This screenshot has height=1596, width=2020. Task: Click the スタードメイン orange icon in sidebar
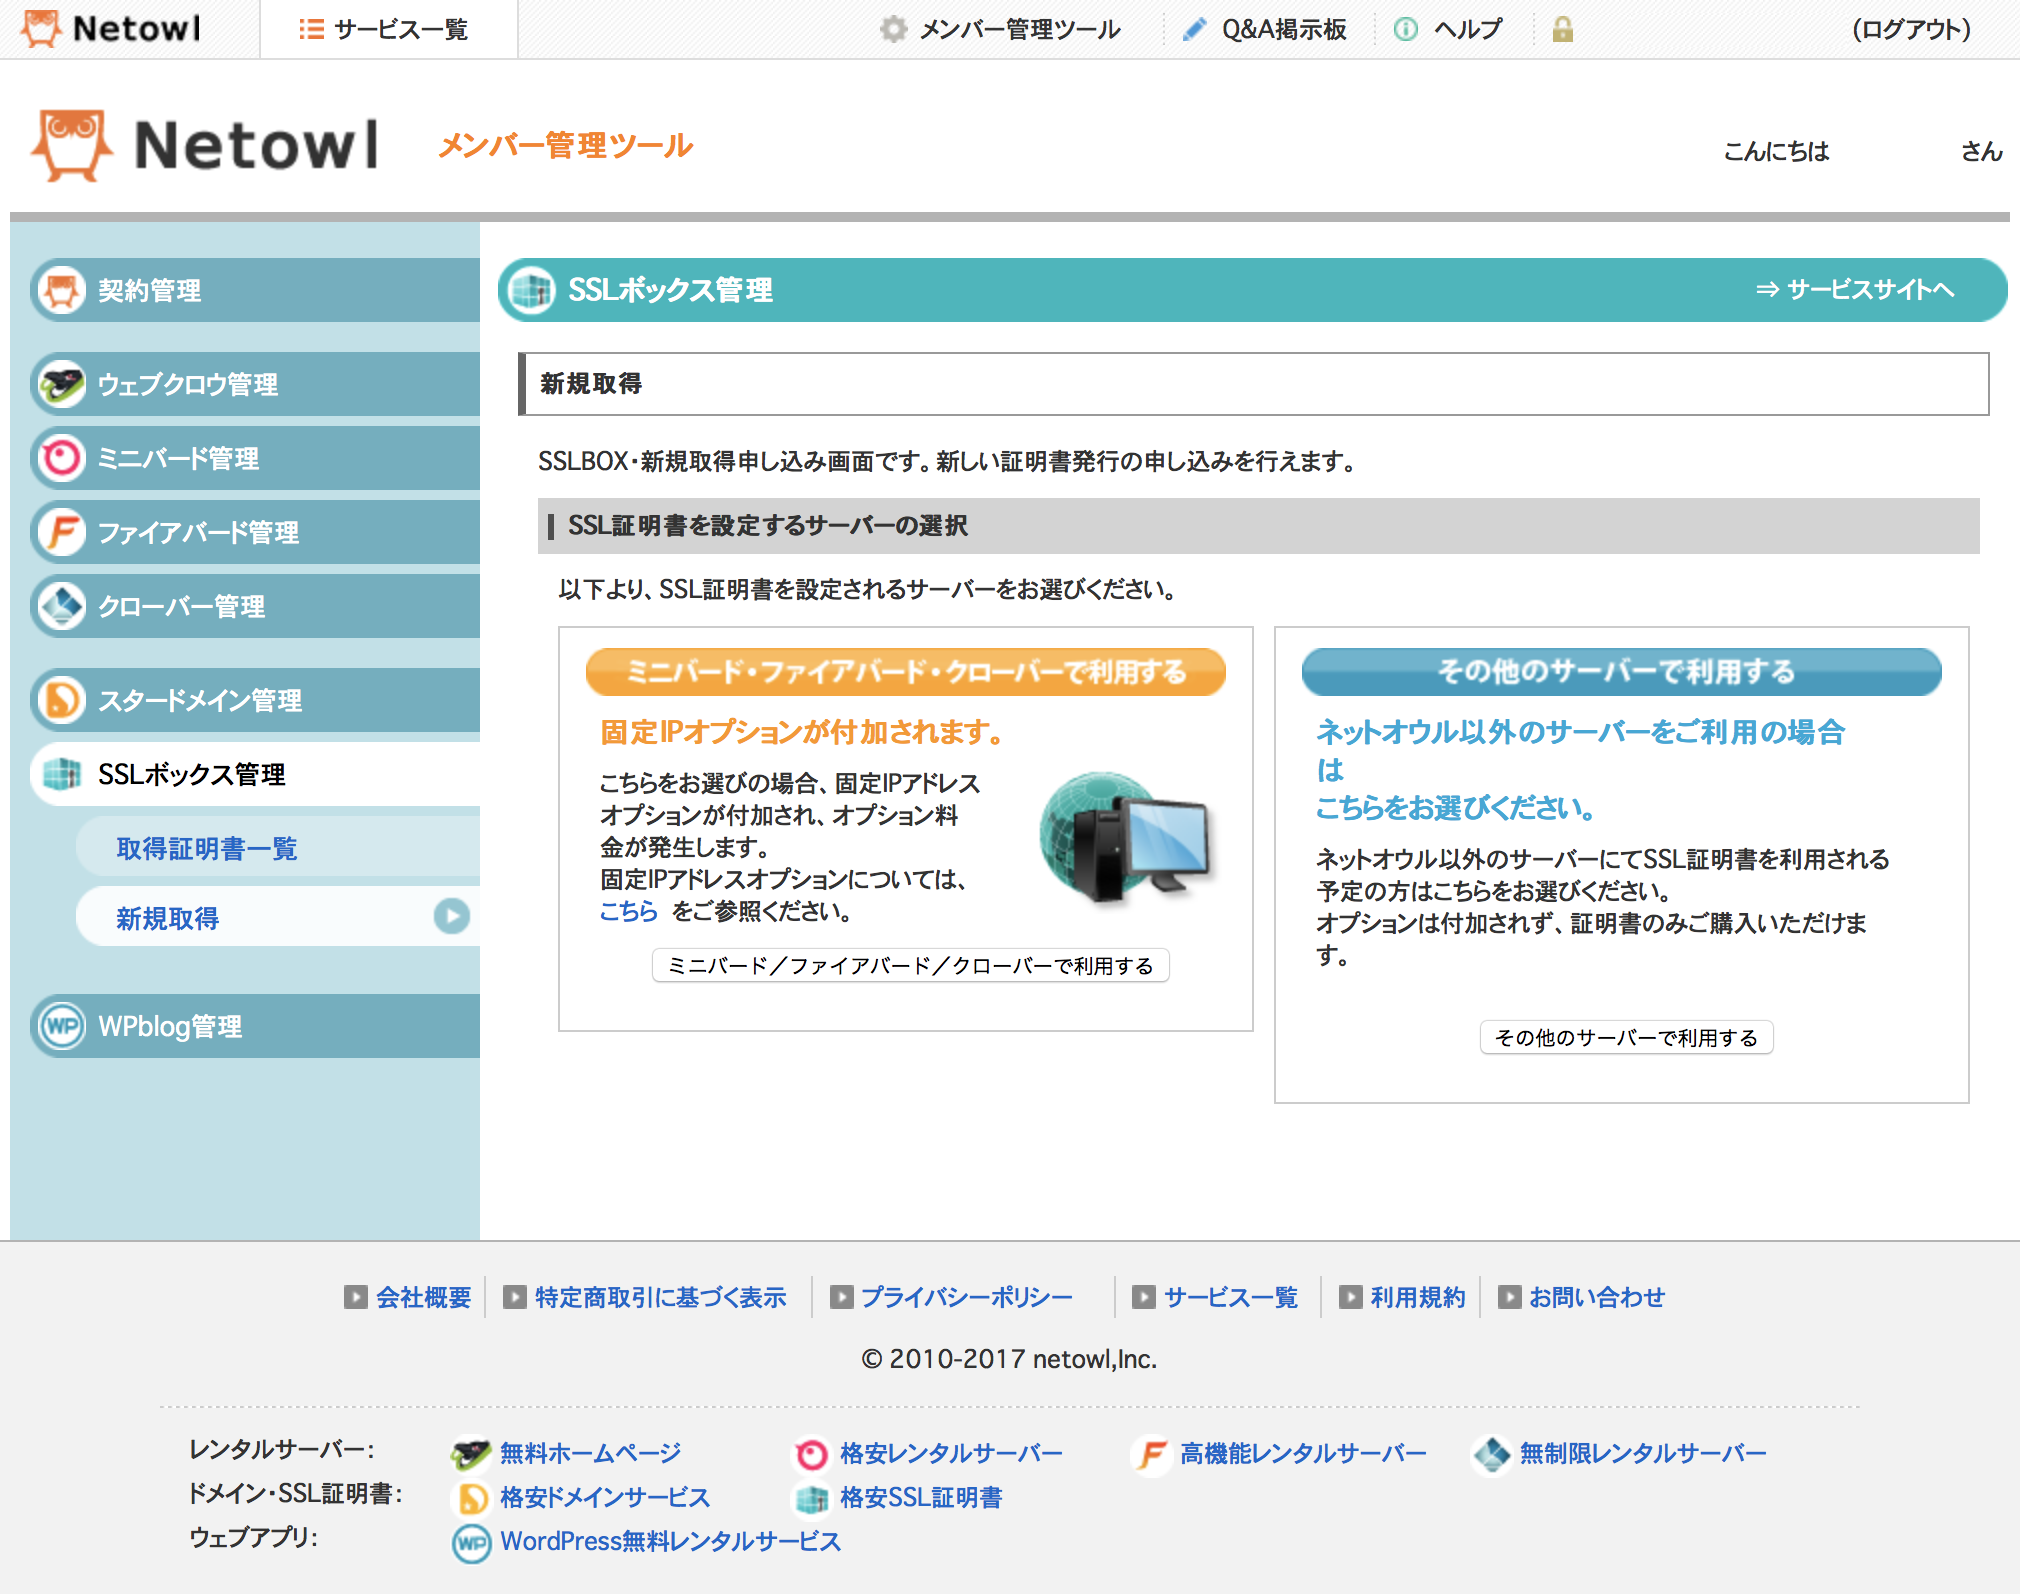(62, 700)
